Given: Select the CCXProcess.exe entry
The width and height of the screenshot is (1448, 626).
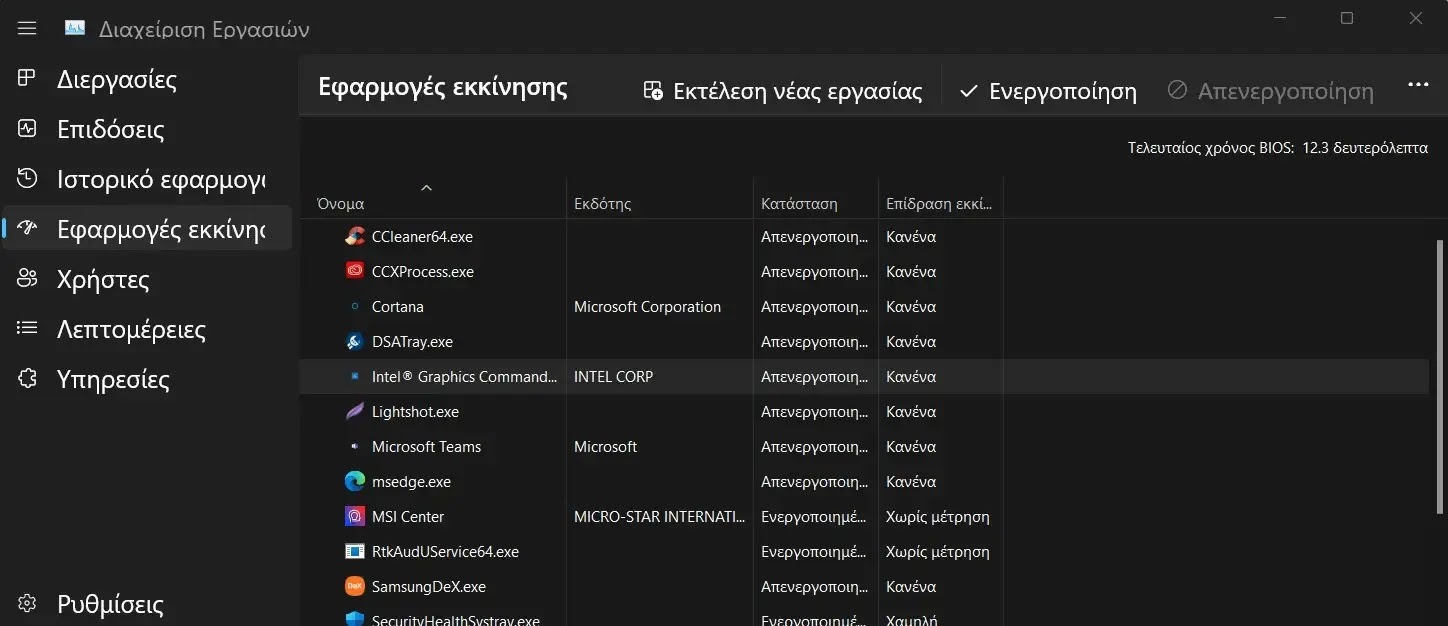Looking at the screenshot, I should tap(423, 272).
